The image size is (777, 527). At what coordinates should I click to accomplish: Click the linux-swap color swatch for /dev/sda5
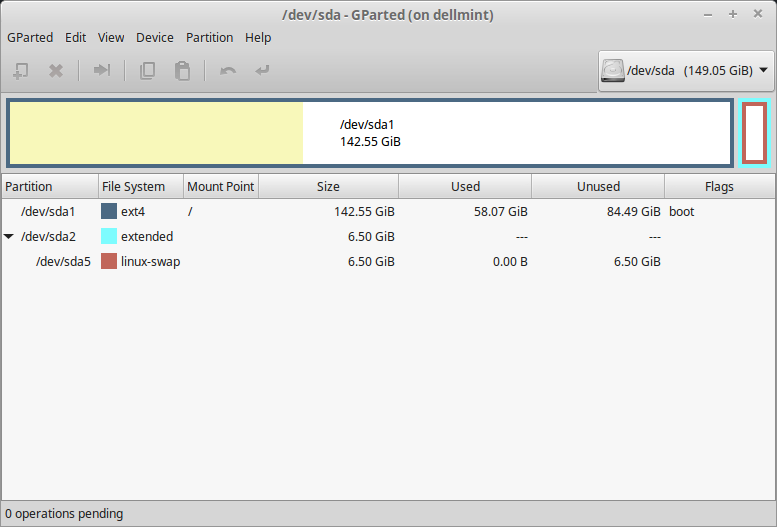point(109,262)
